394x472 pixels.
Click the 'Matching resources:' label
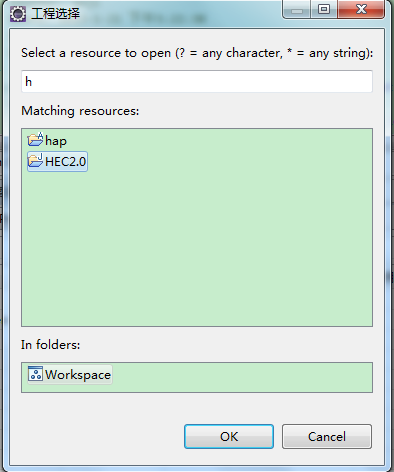[80, 111]
